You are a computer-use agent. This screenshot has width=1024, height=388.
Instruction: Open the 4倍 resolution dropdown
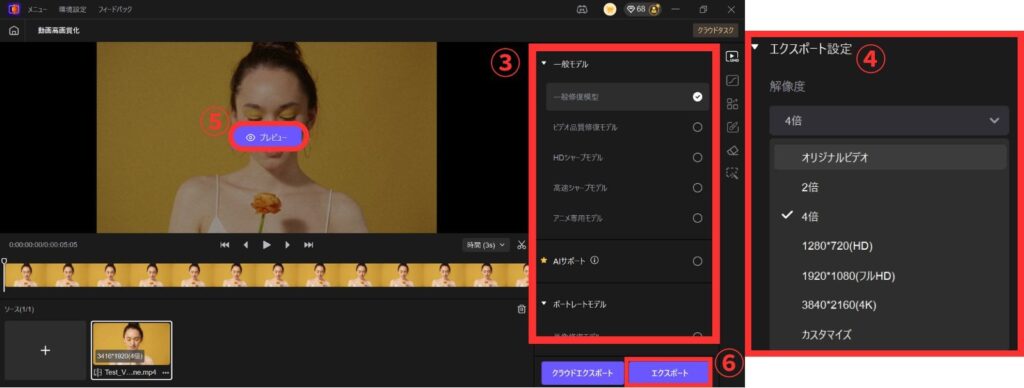pos(889,120)
